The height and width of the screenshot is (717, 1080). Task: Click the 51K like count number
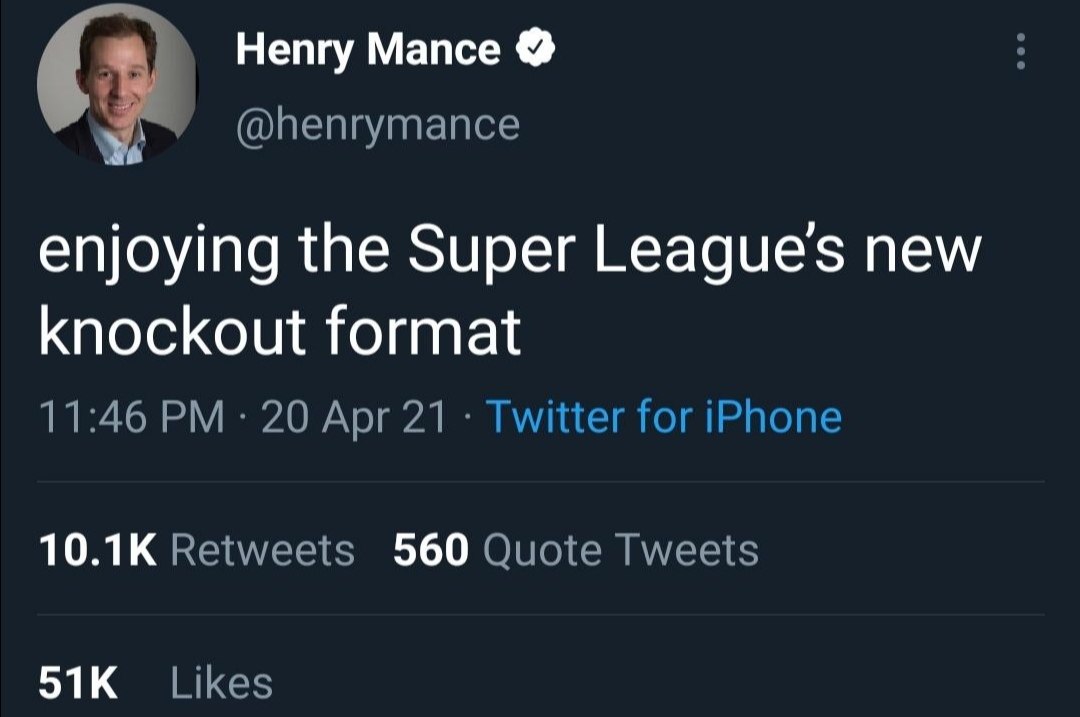pyautogui.click(x=78, y=684)
